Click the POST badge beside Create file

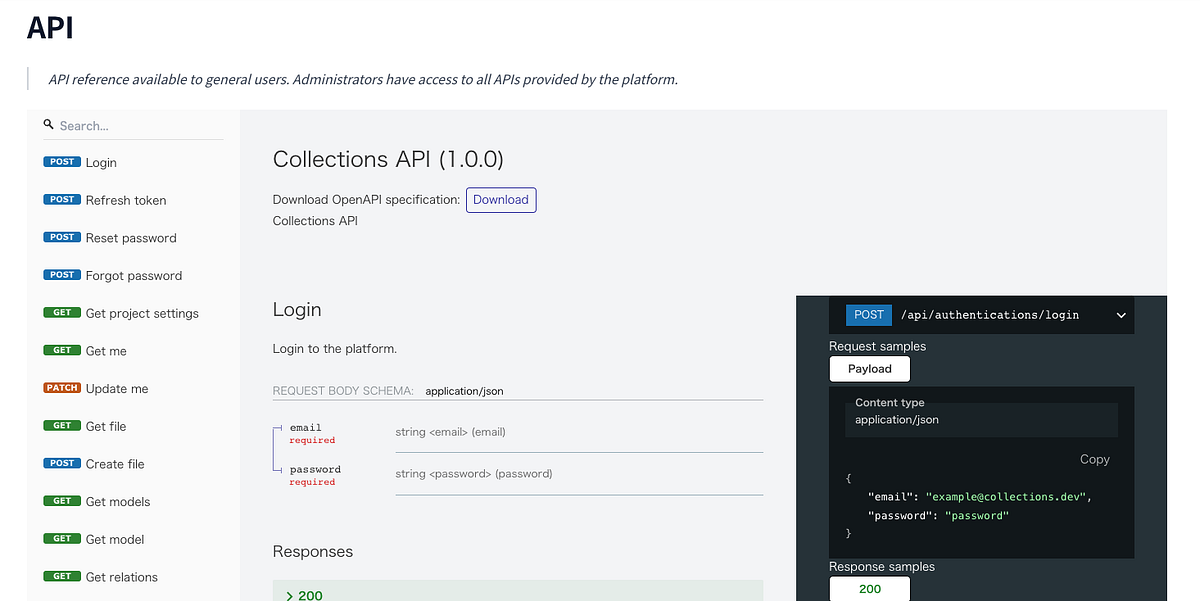[62, 464]
